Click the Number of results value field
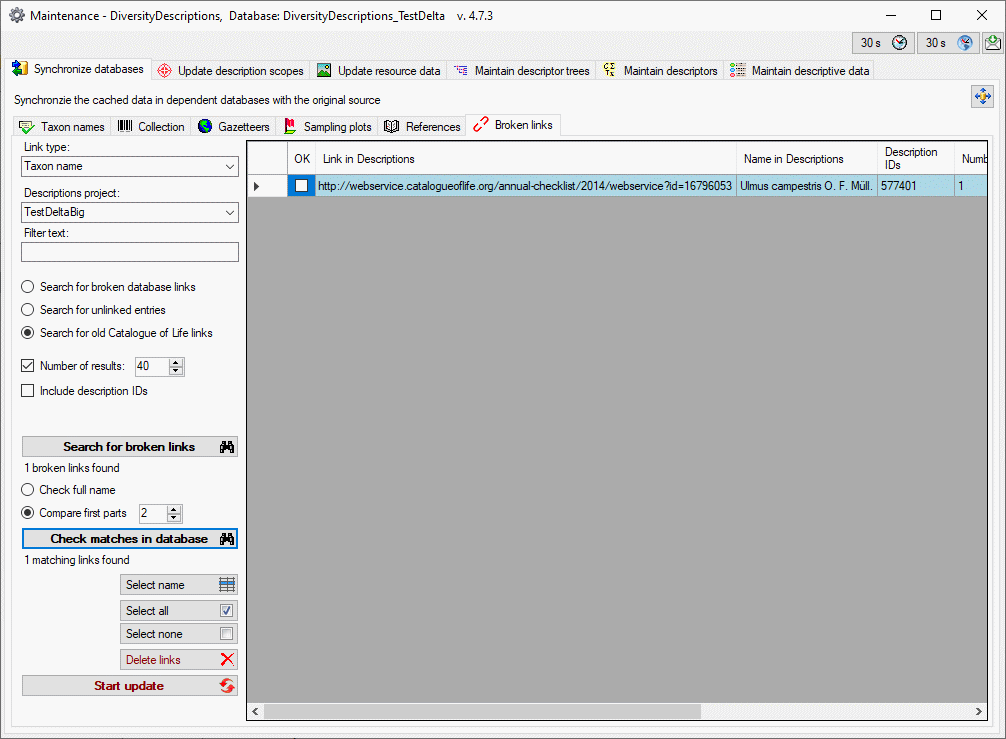The height and width of the screenshot is (739, 1006). (x=152, y=366)
